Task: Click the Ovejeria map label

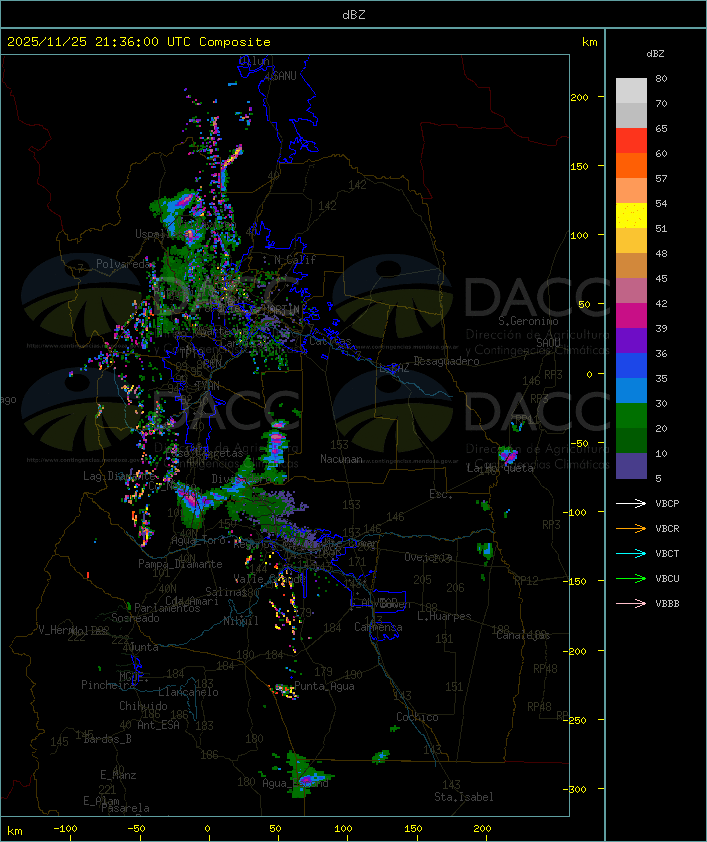Action: tap(428, 557)
